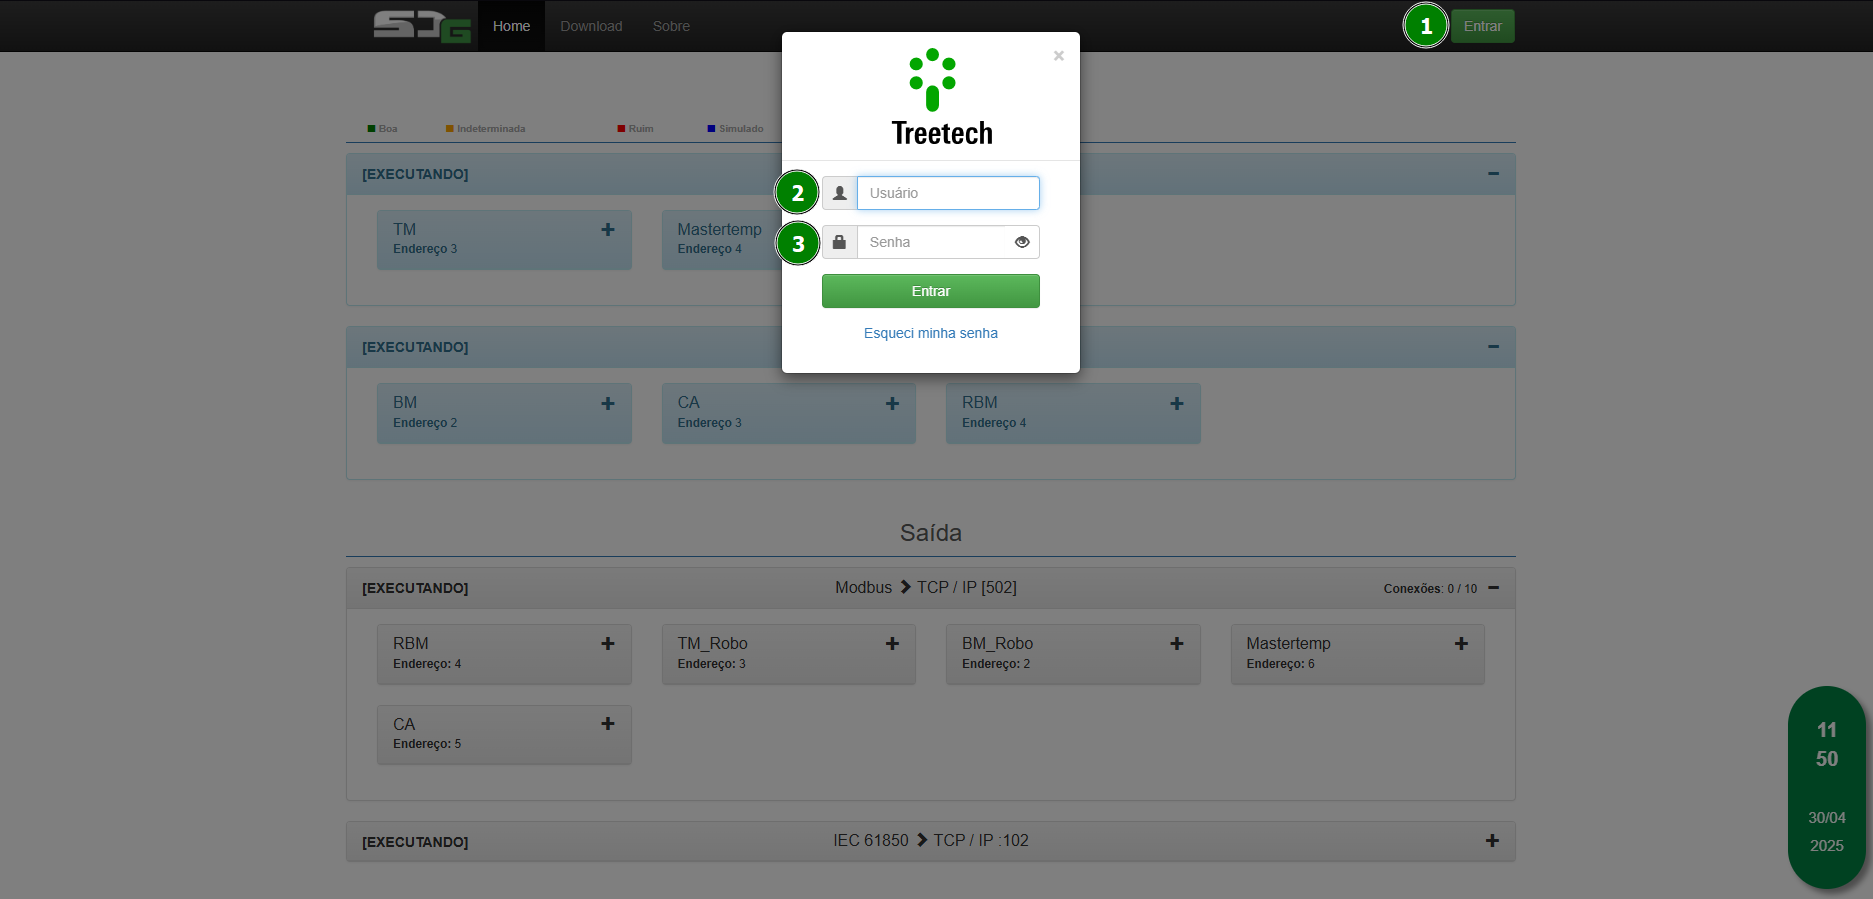Click the TCP / IP [502] label
1873x899 pixels.
pyautogui.click(x=967, y=587)
